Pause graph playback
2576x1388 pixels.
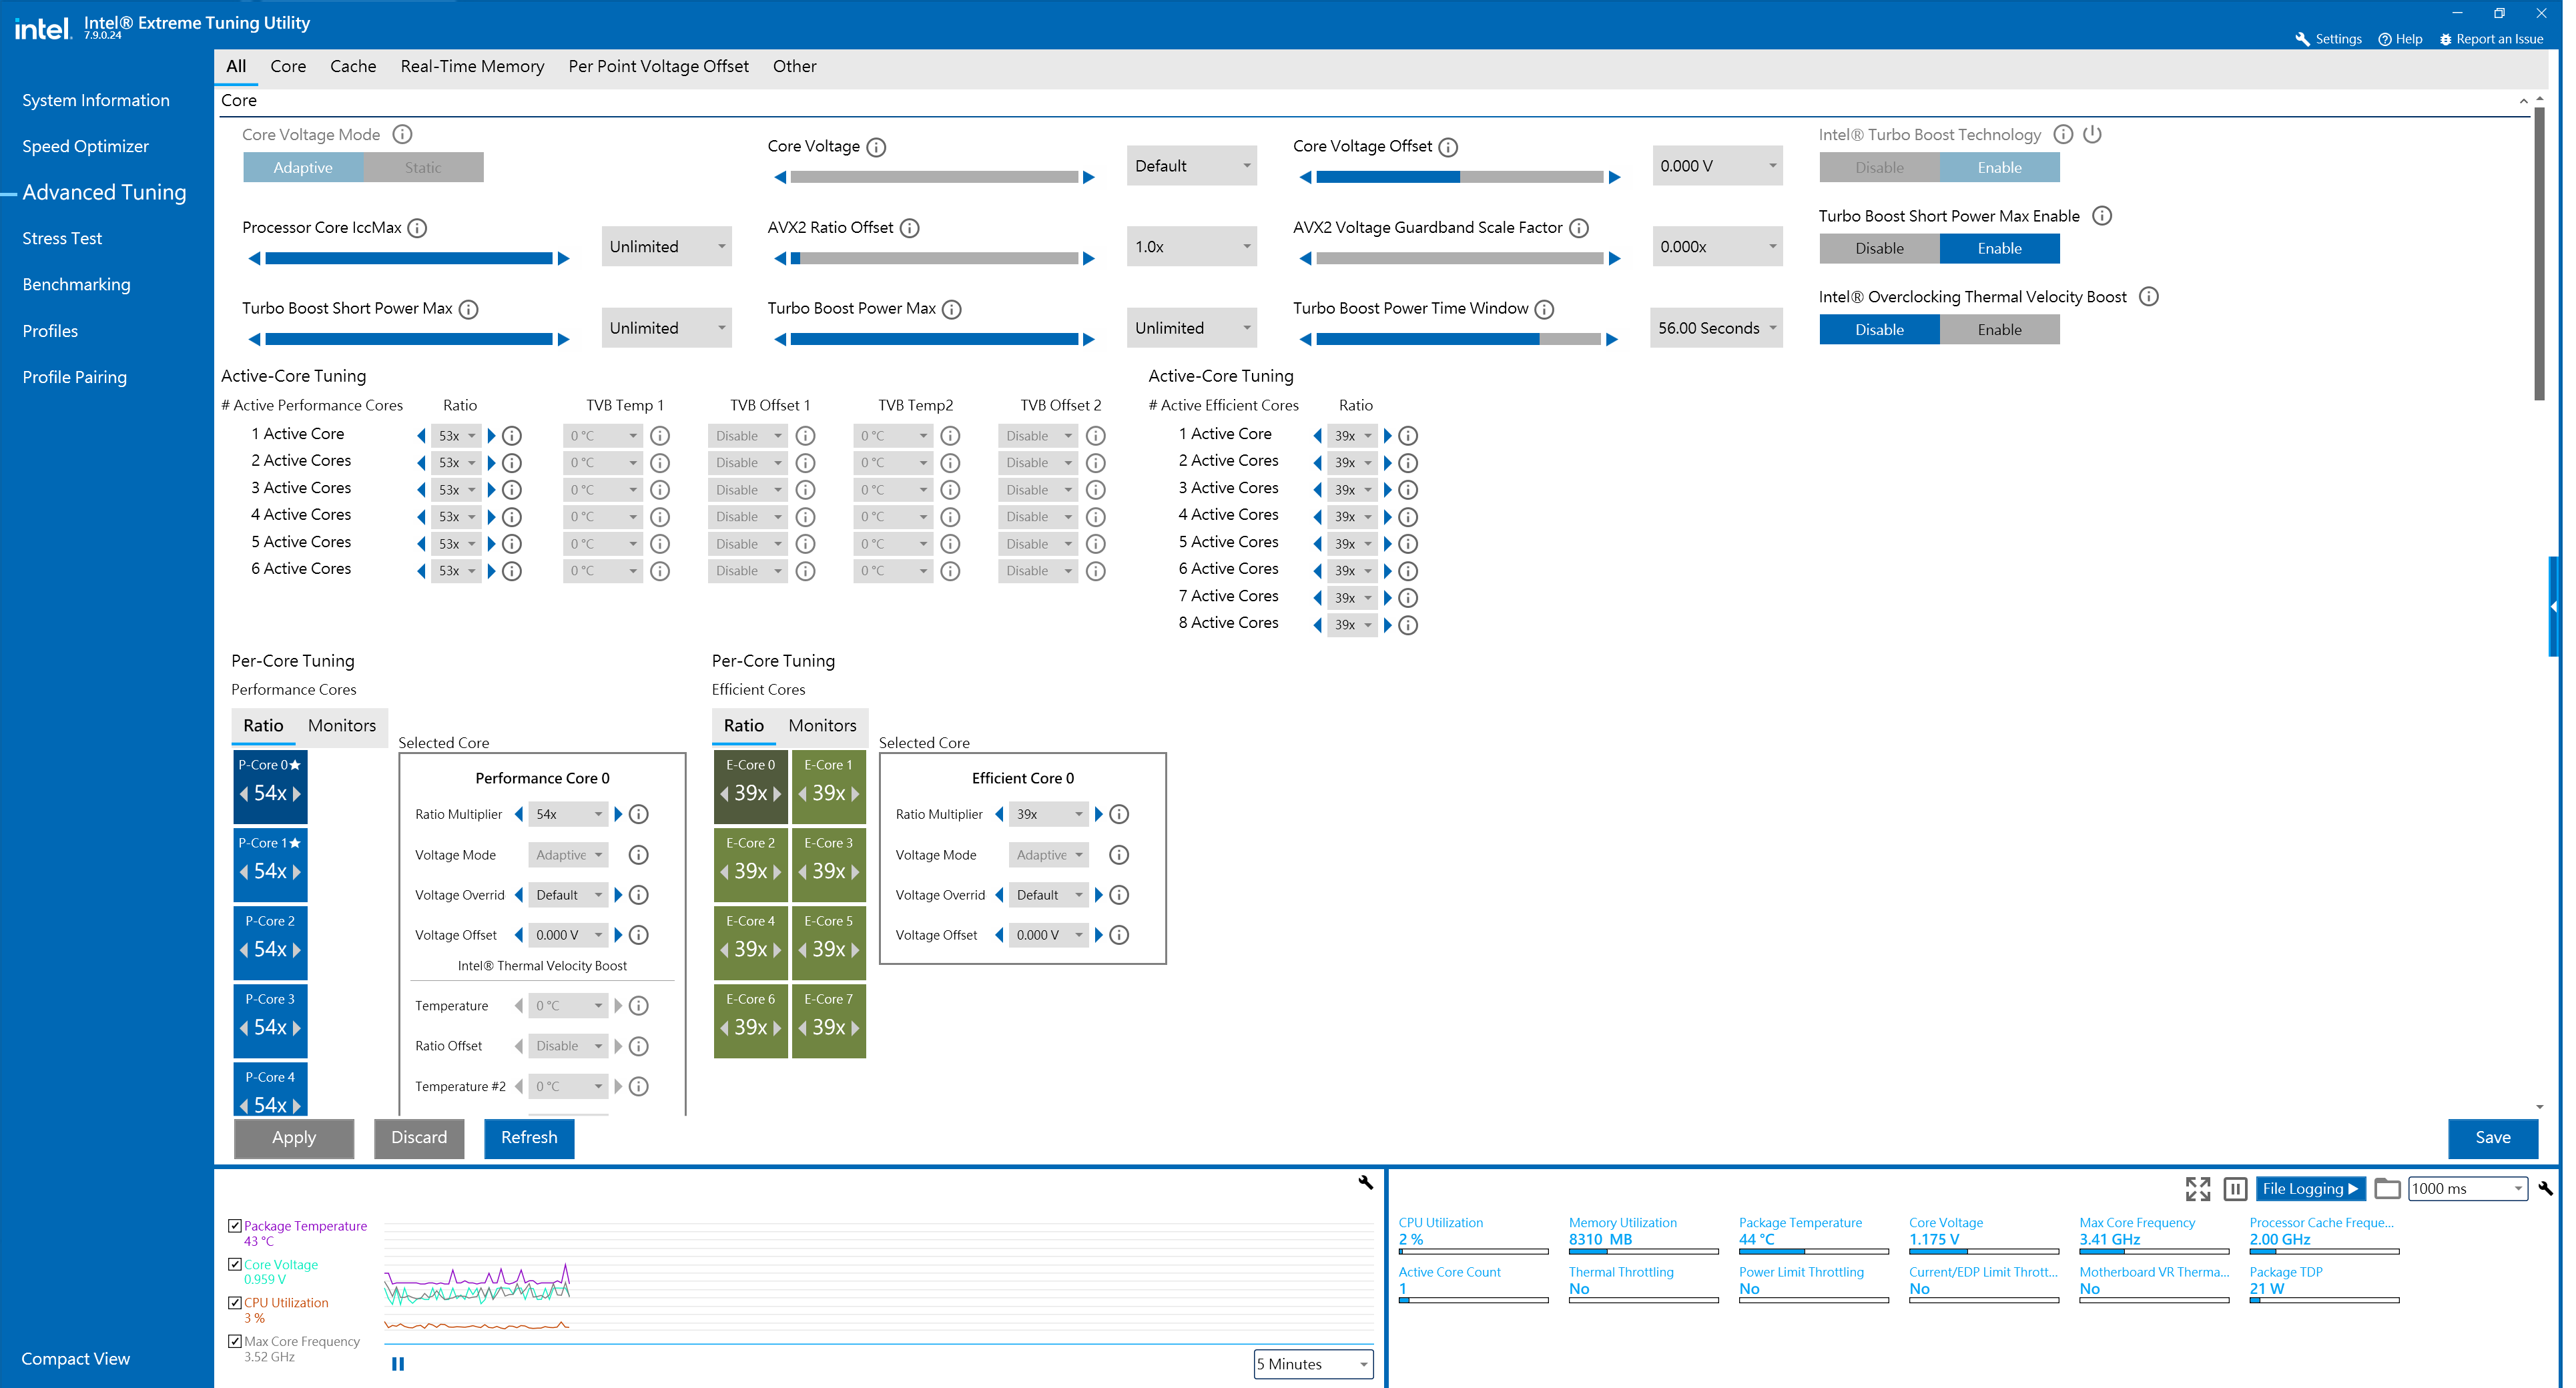[398, 1364]
